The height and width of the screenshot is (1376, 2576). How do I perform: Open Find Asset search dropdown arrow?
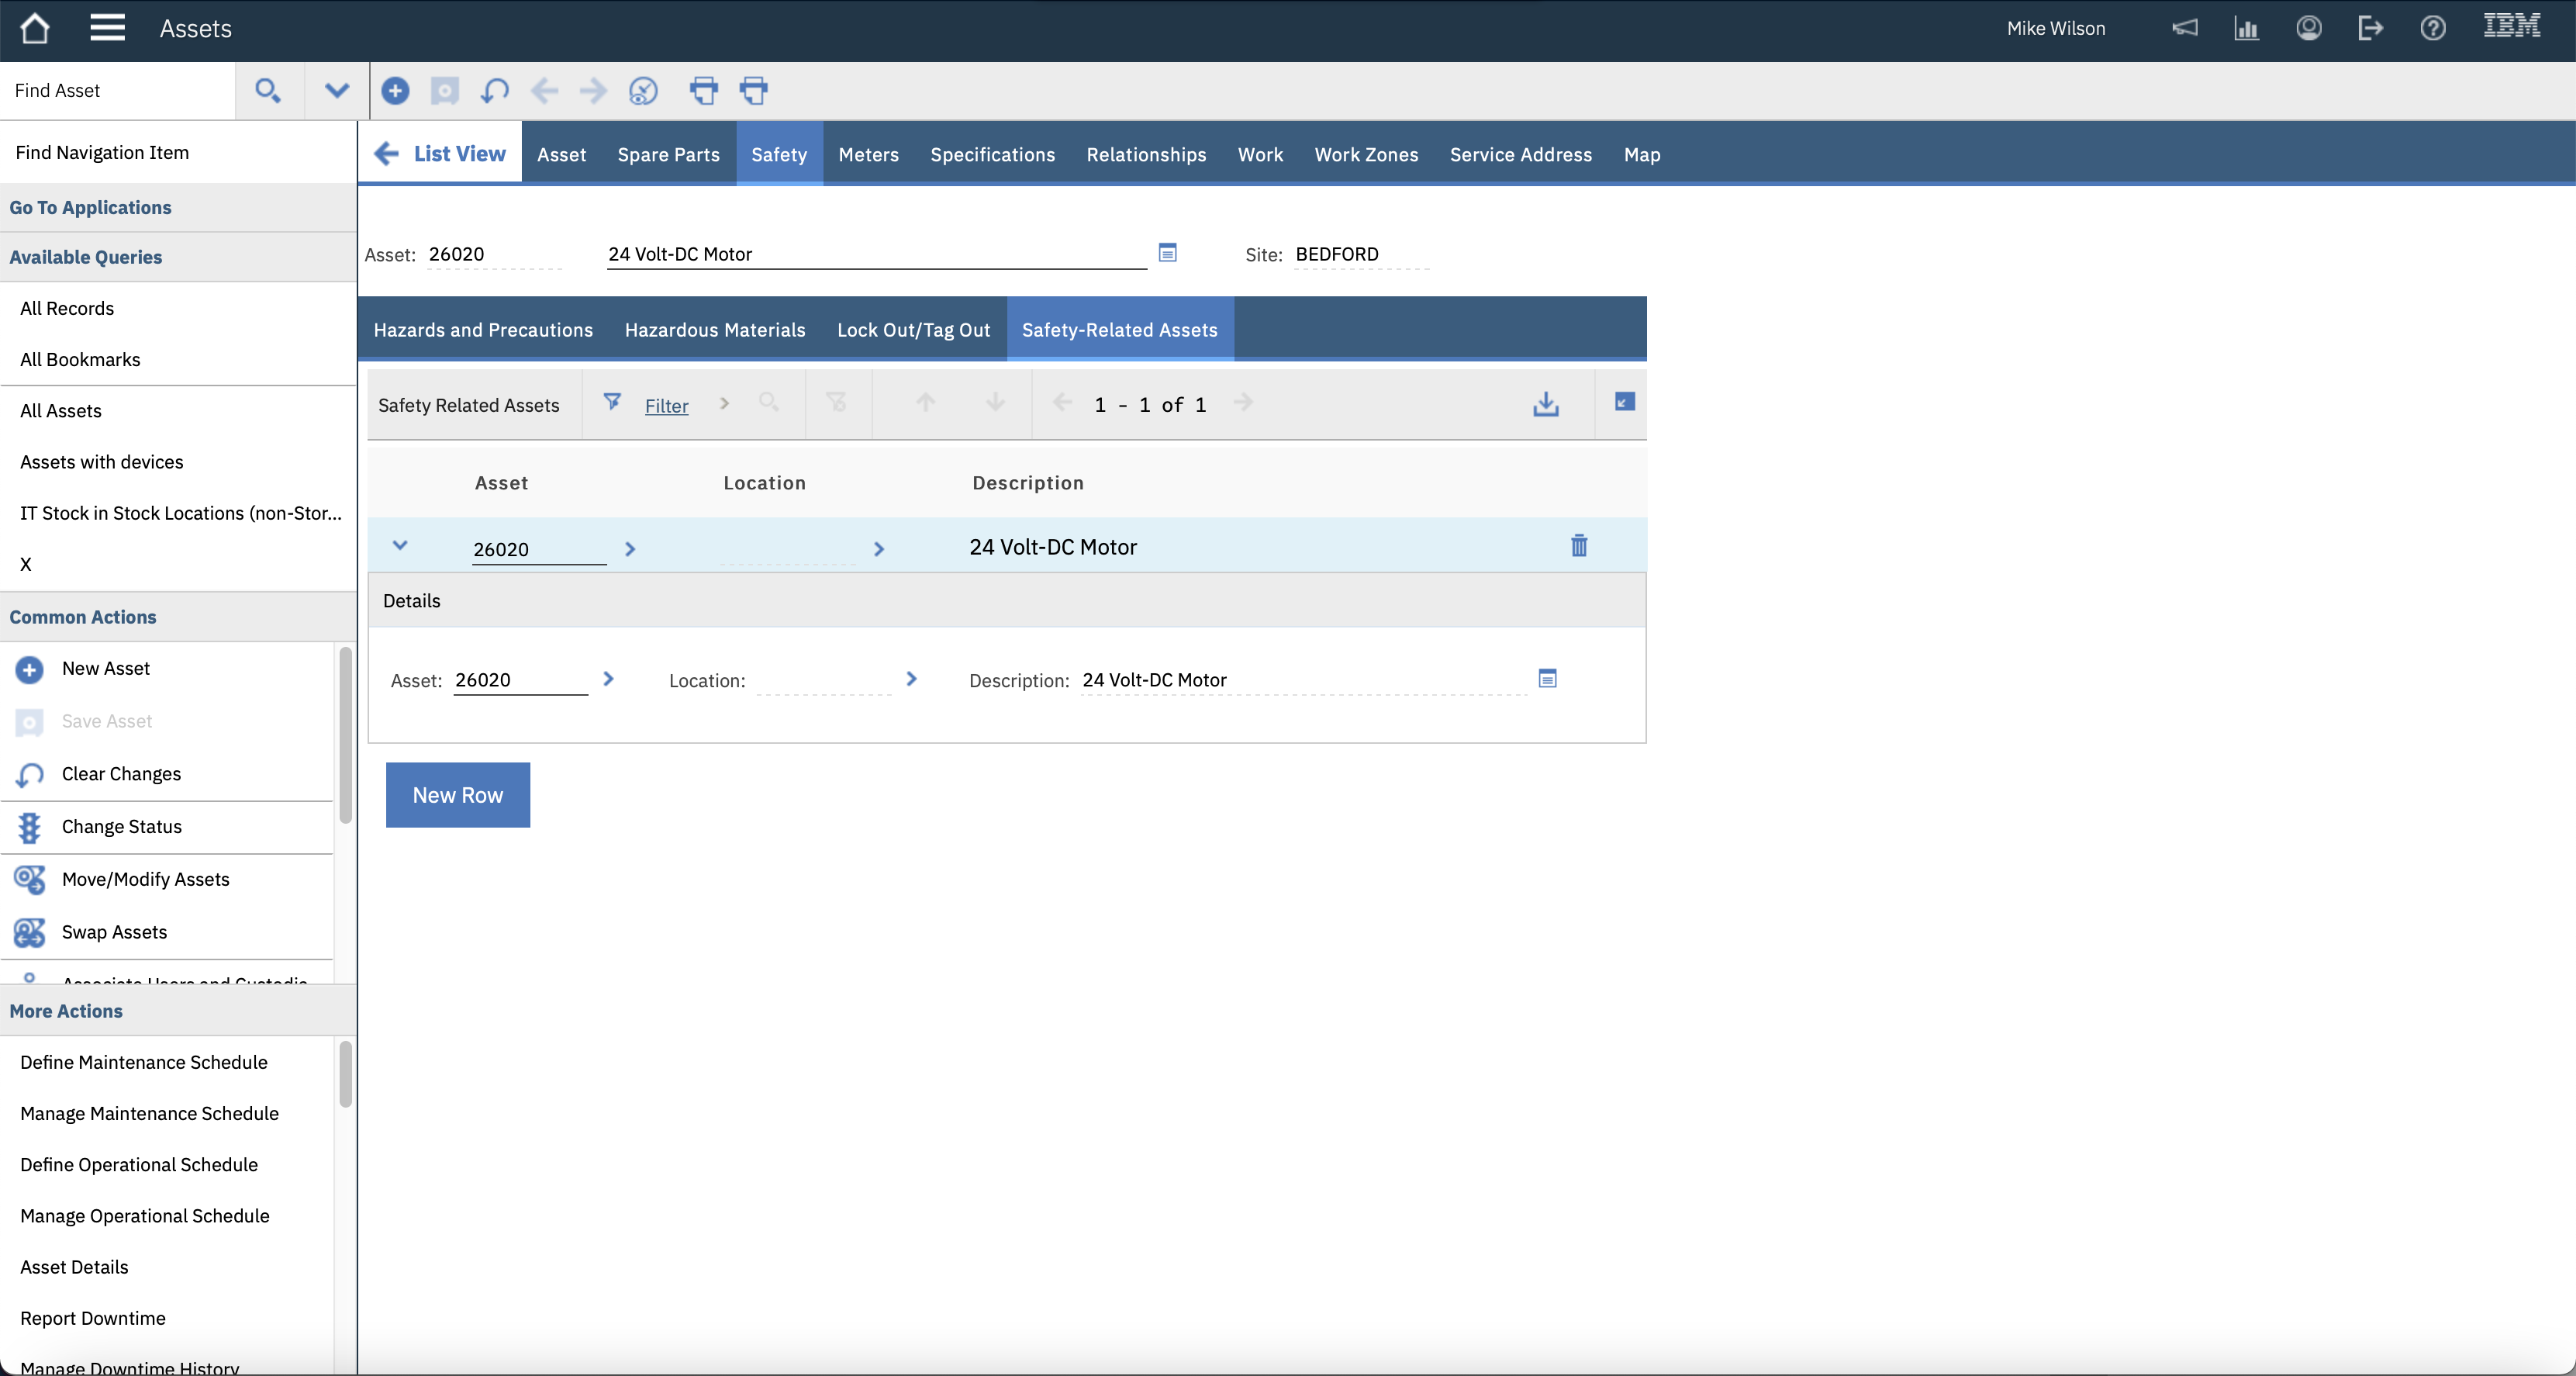[337, 91]
